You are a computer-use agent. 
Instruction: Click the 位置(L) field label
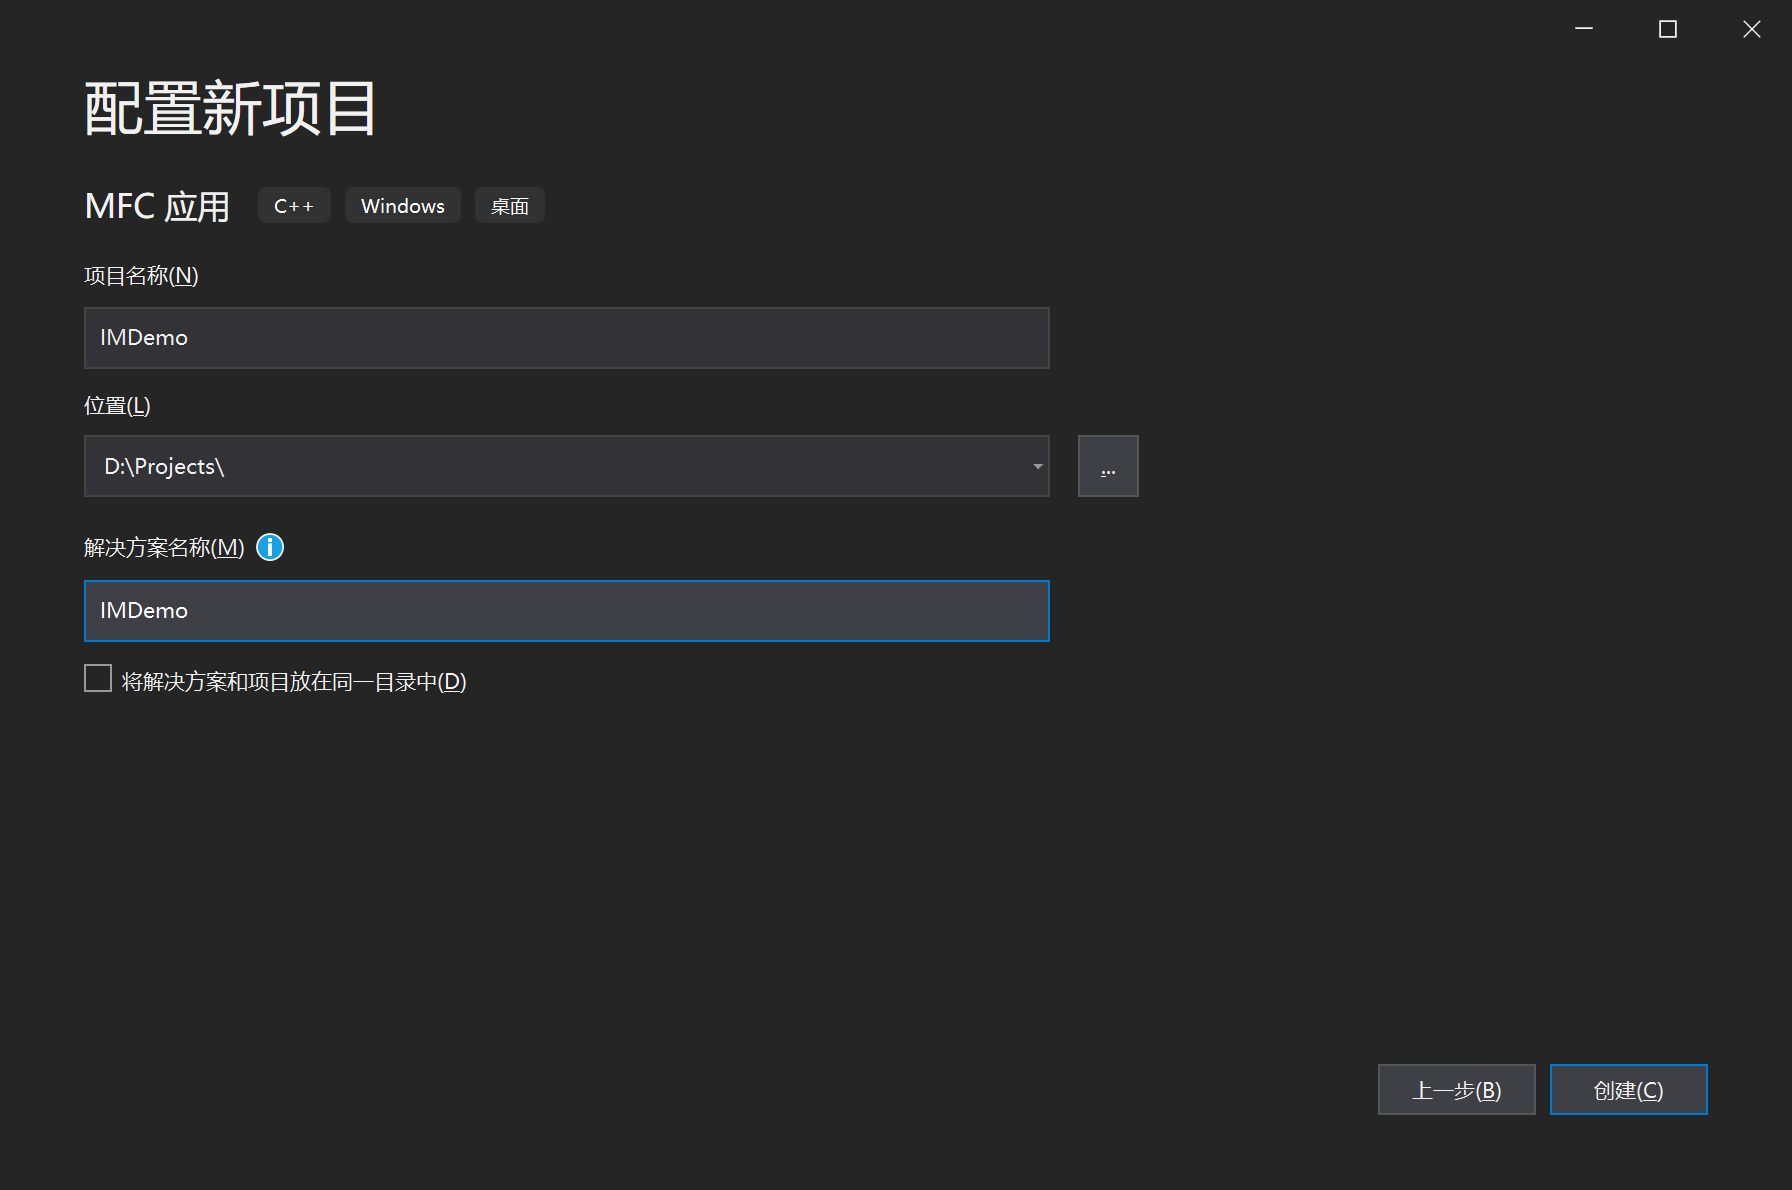point(117,406)
